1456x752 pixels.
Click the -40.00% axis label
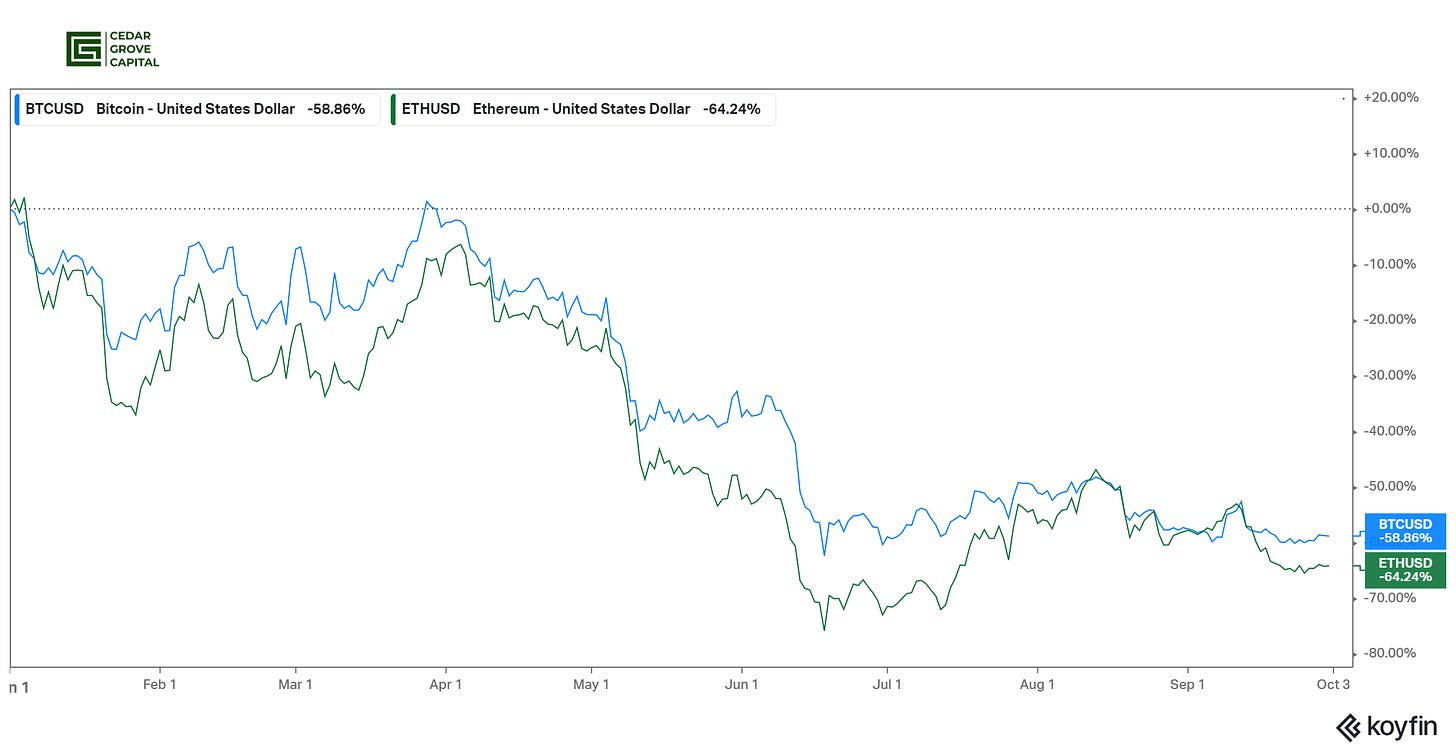[x=1389, y=431]
